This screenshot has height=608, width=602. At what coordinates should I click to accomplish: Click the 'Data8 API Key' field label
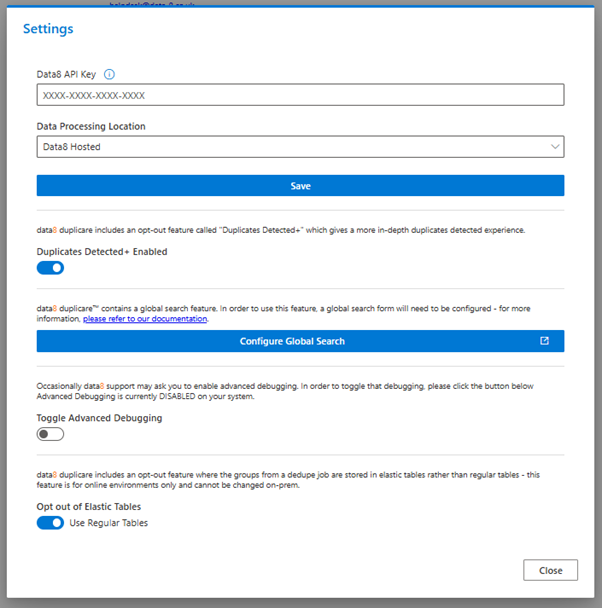(67, 74)
